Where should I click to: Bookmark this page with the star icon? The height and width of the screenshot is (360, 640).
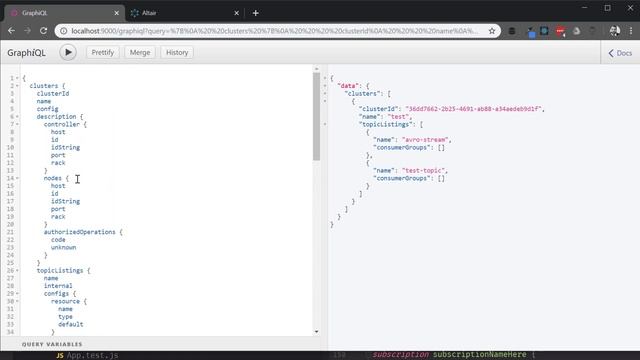click(x=492, y=31)
